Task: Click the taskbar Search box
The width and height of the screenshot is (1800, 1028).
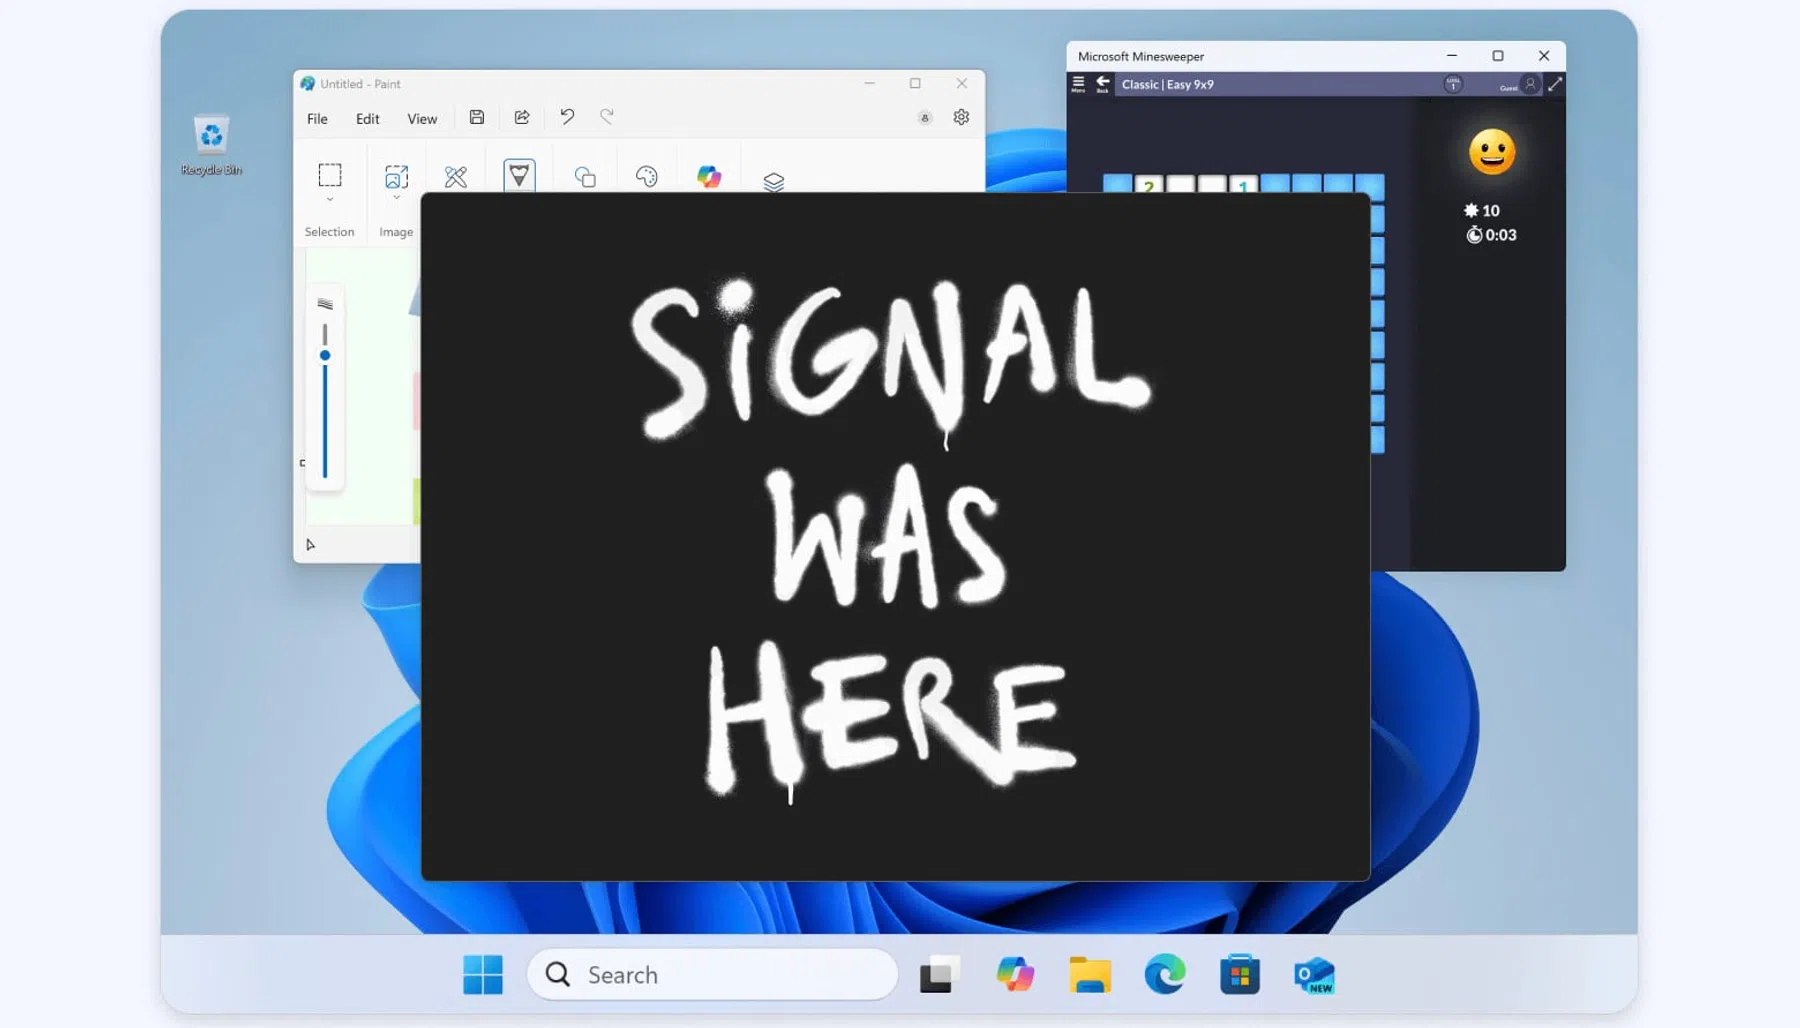Action: point(712,975)
